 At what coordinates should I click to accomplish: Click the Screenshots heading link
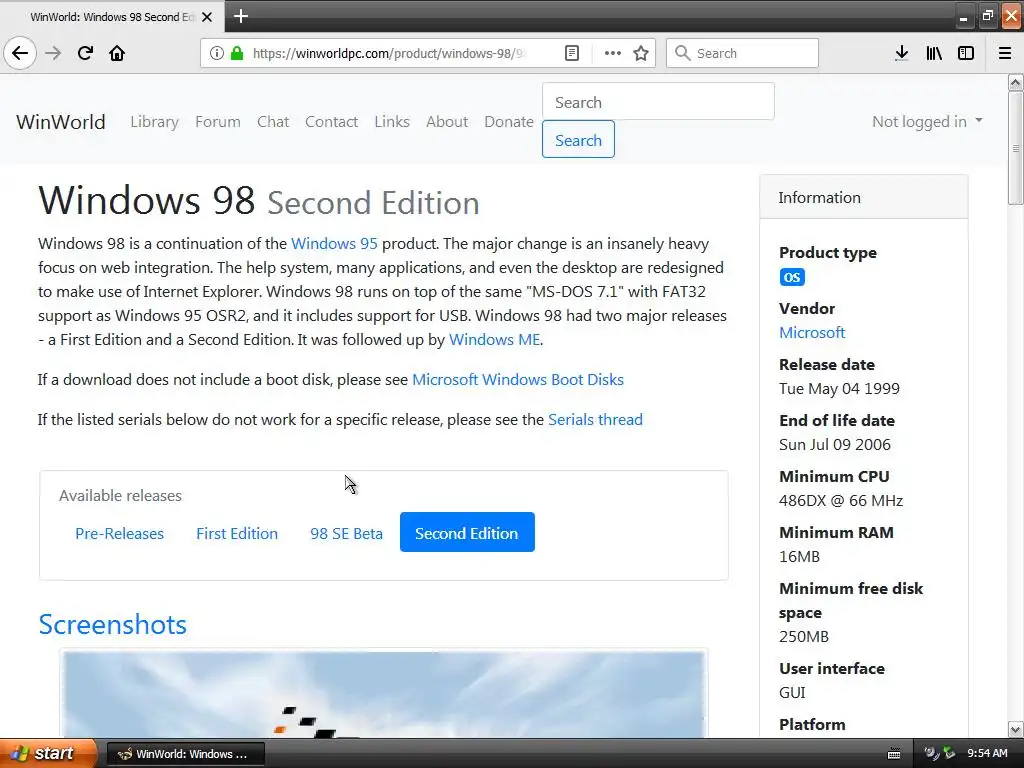(x=112, y=624)
